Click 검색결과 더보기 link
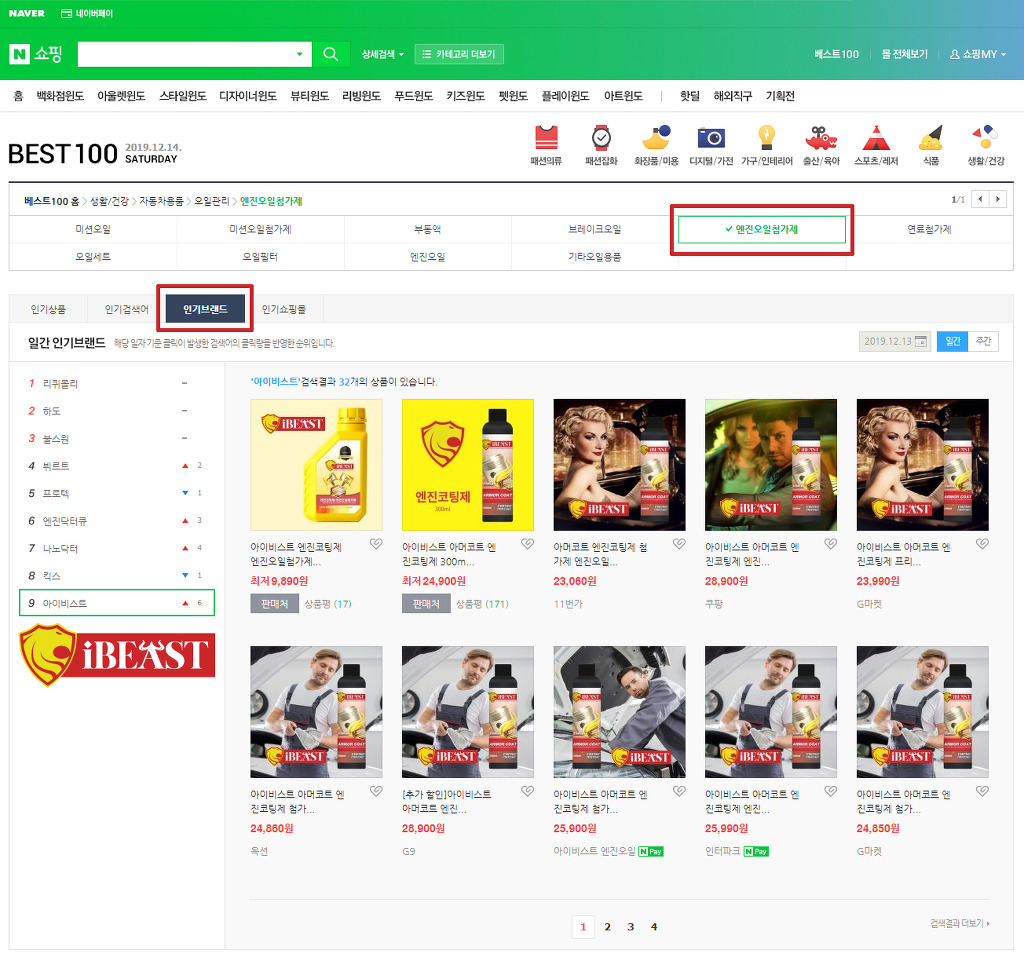Viewport: 1024px width, 961px height. [x=960, y=923]
